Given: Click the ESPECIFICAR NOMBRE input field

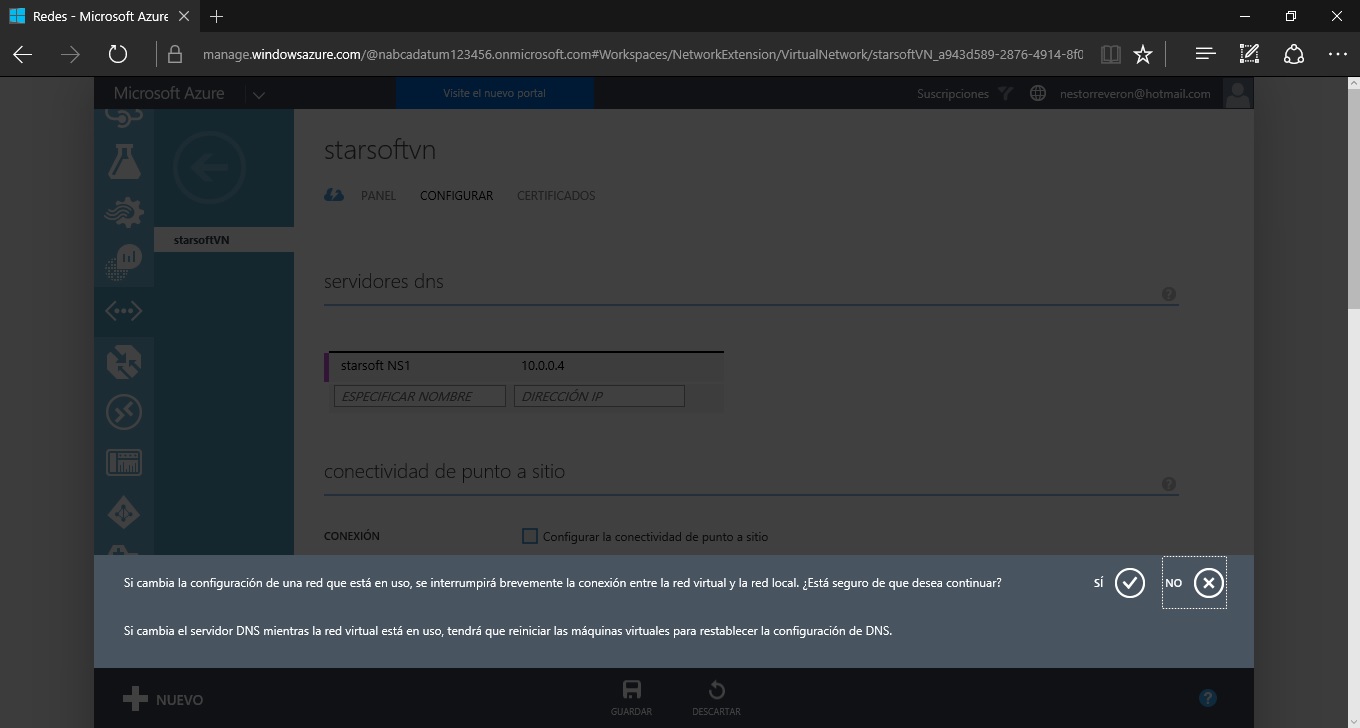Looking at the screenshot, I should (419, 397).
